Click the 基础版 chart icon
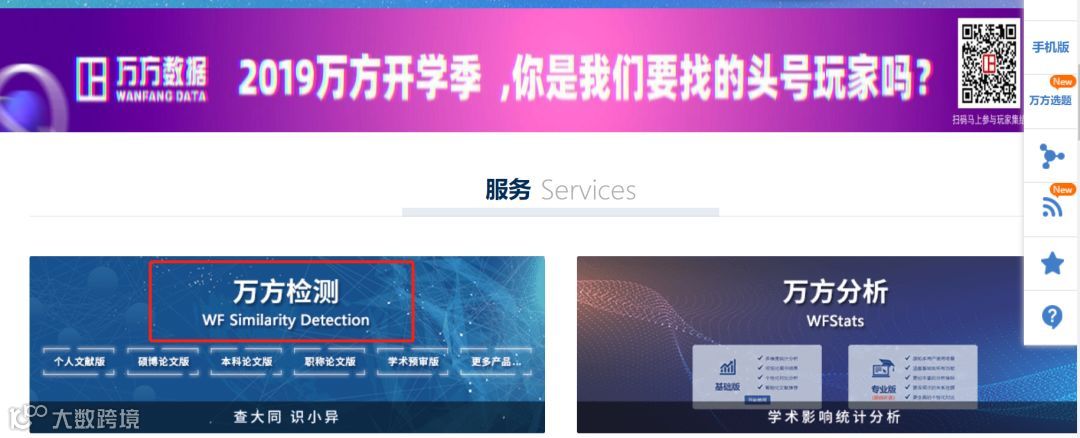Image resolution: width=1080 pixels, height=438 pixels. tap(727, 367)
